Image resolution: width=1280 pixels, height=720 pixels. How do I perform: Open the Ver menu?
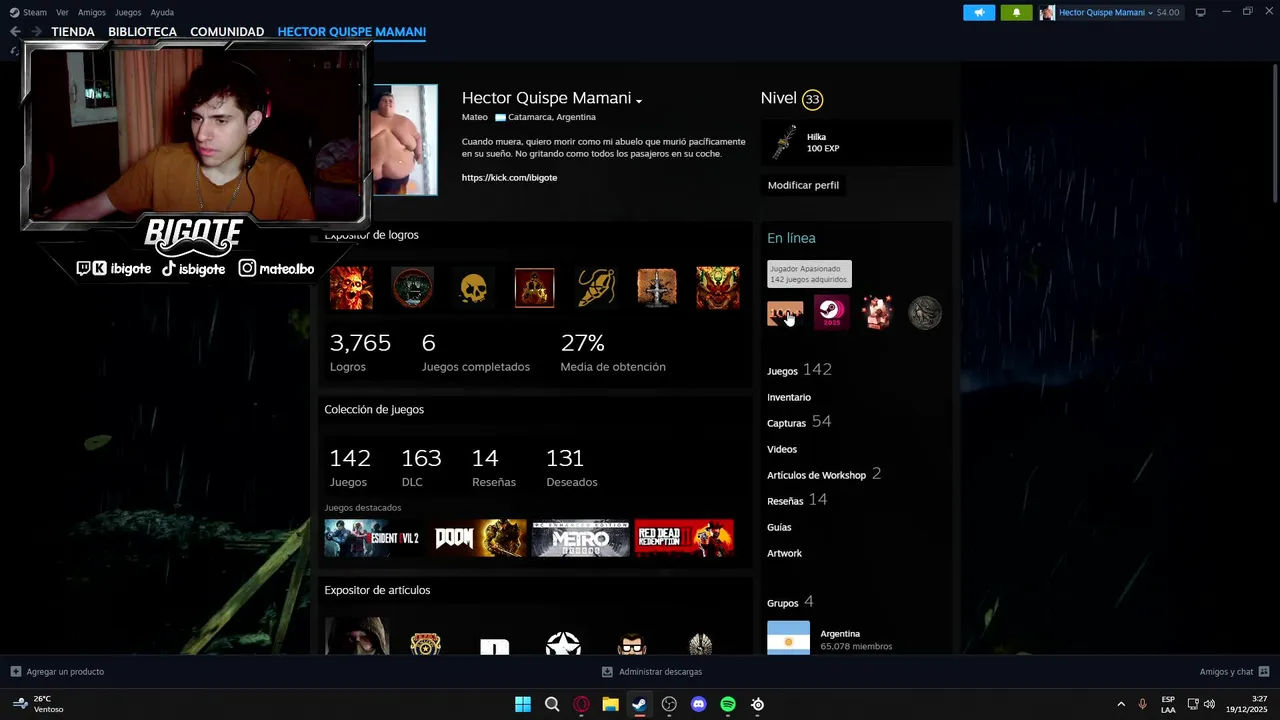(62, 12)
